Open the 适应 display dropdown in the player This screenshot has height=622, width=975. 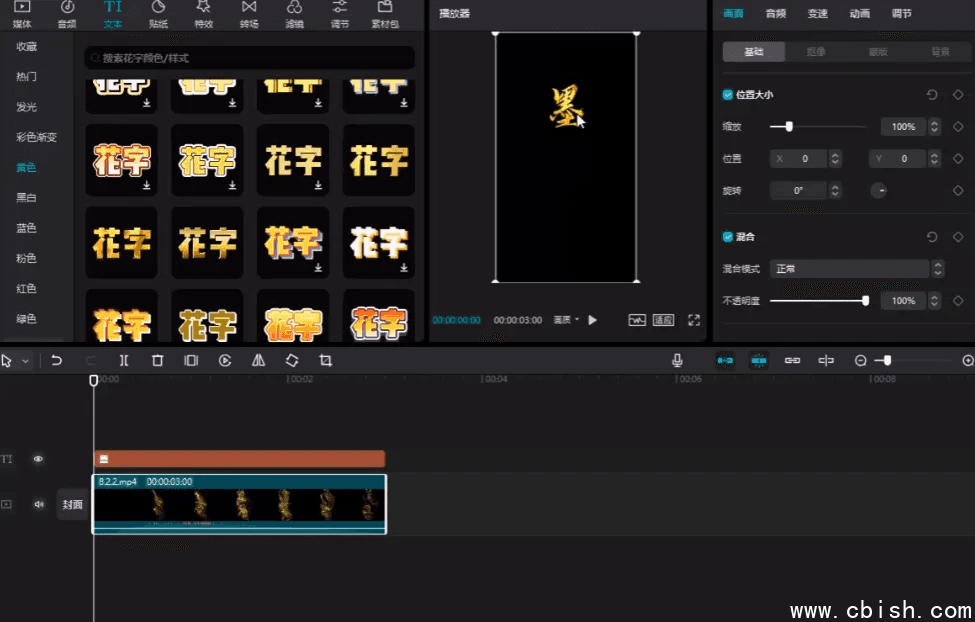663,320
